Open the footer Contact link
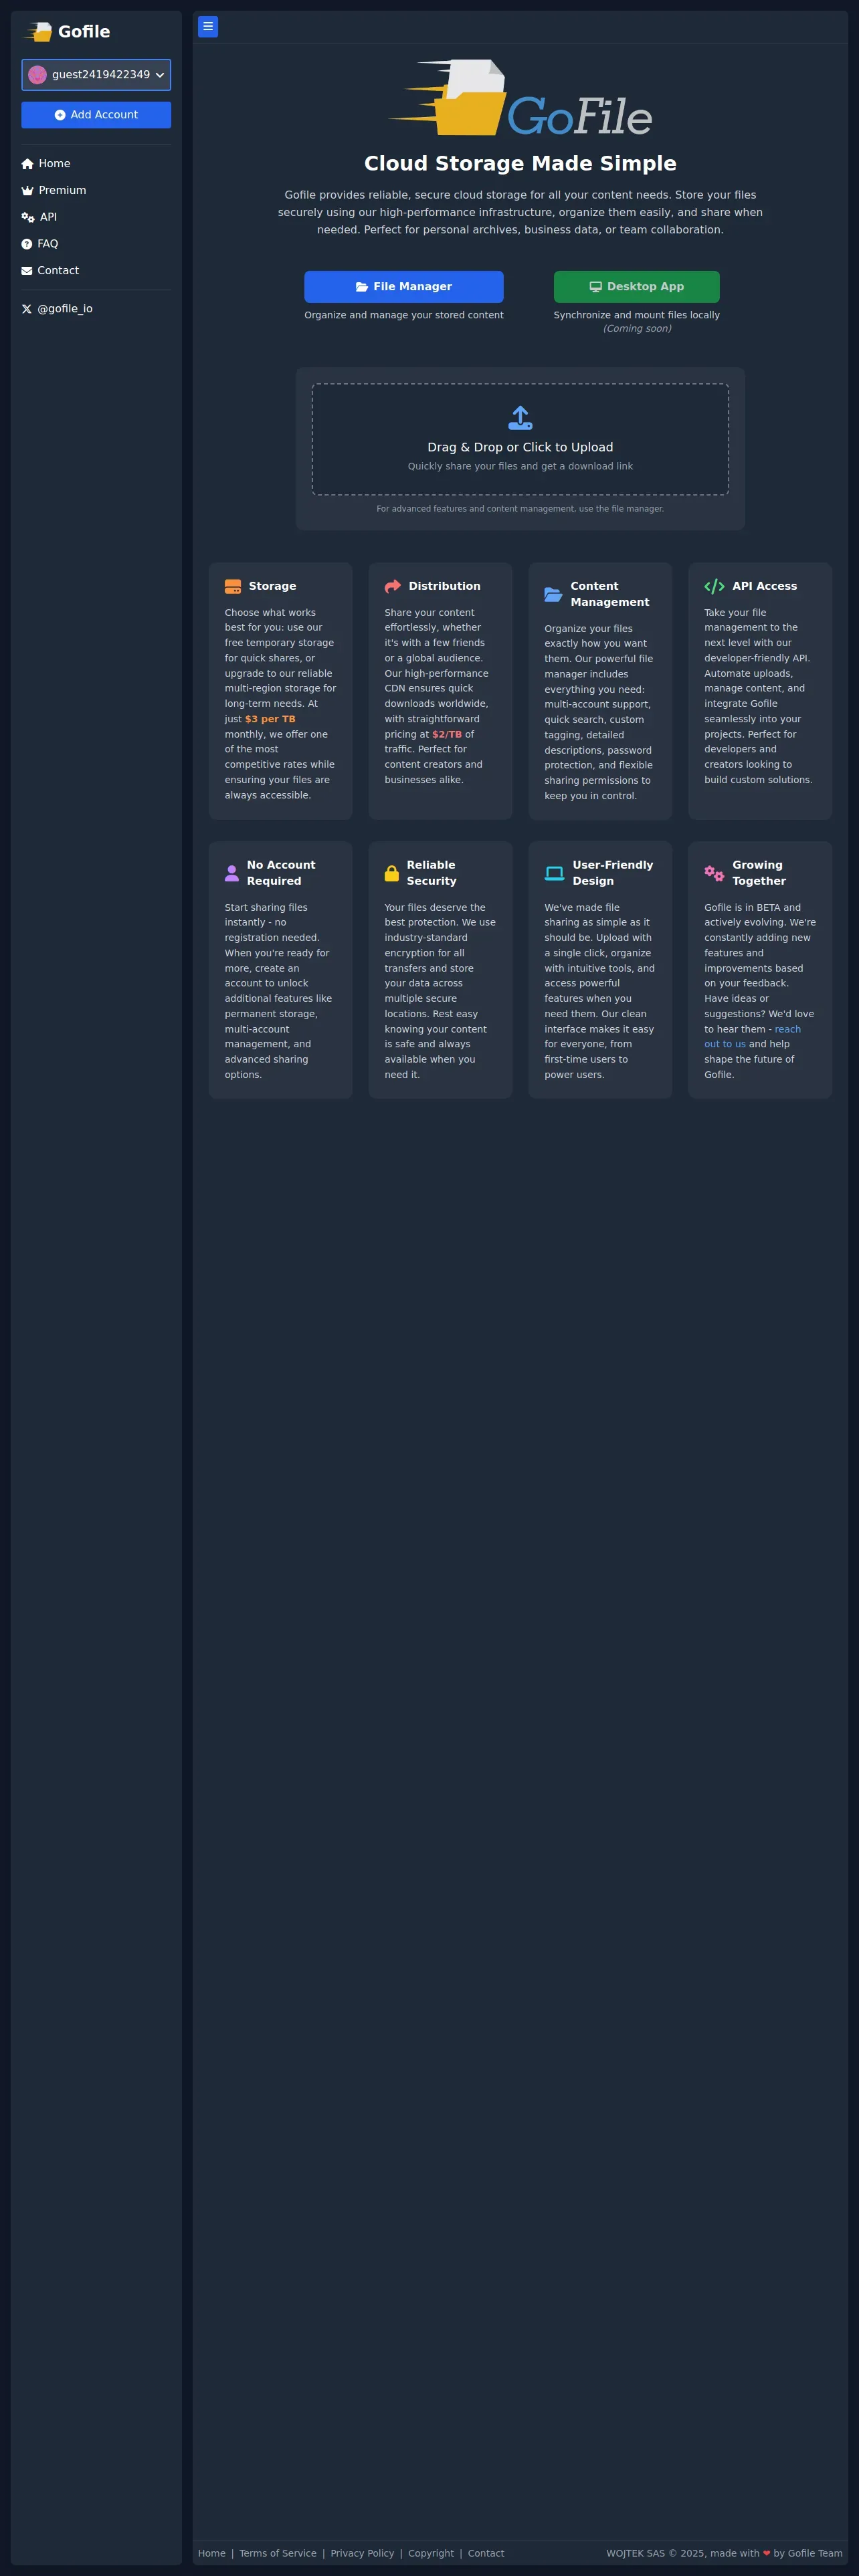Image resolution: width=859 pixels, height=2576 pixels. pyautogui.click(x=486, y=2554)
